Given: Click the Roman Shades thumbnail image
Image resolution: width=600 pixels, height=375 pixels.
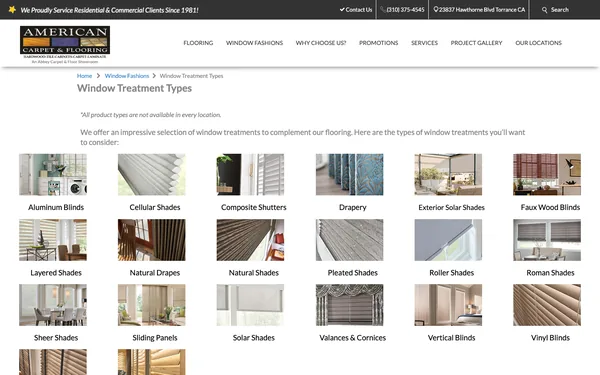Looking at the screenshot, I should tap(547, 240).
